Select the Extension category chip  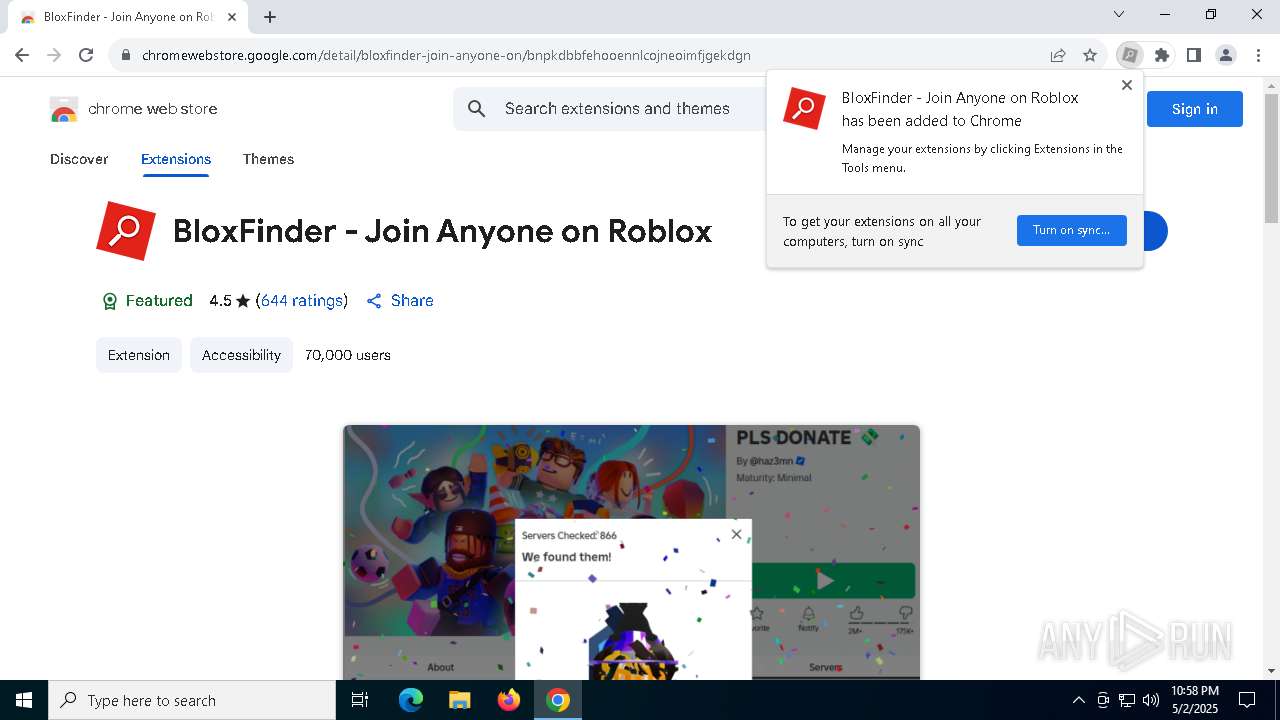[x=139, y=355]
